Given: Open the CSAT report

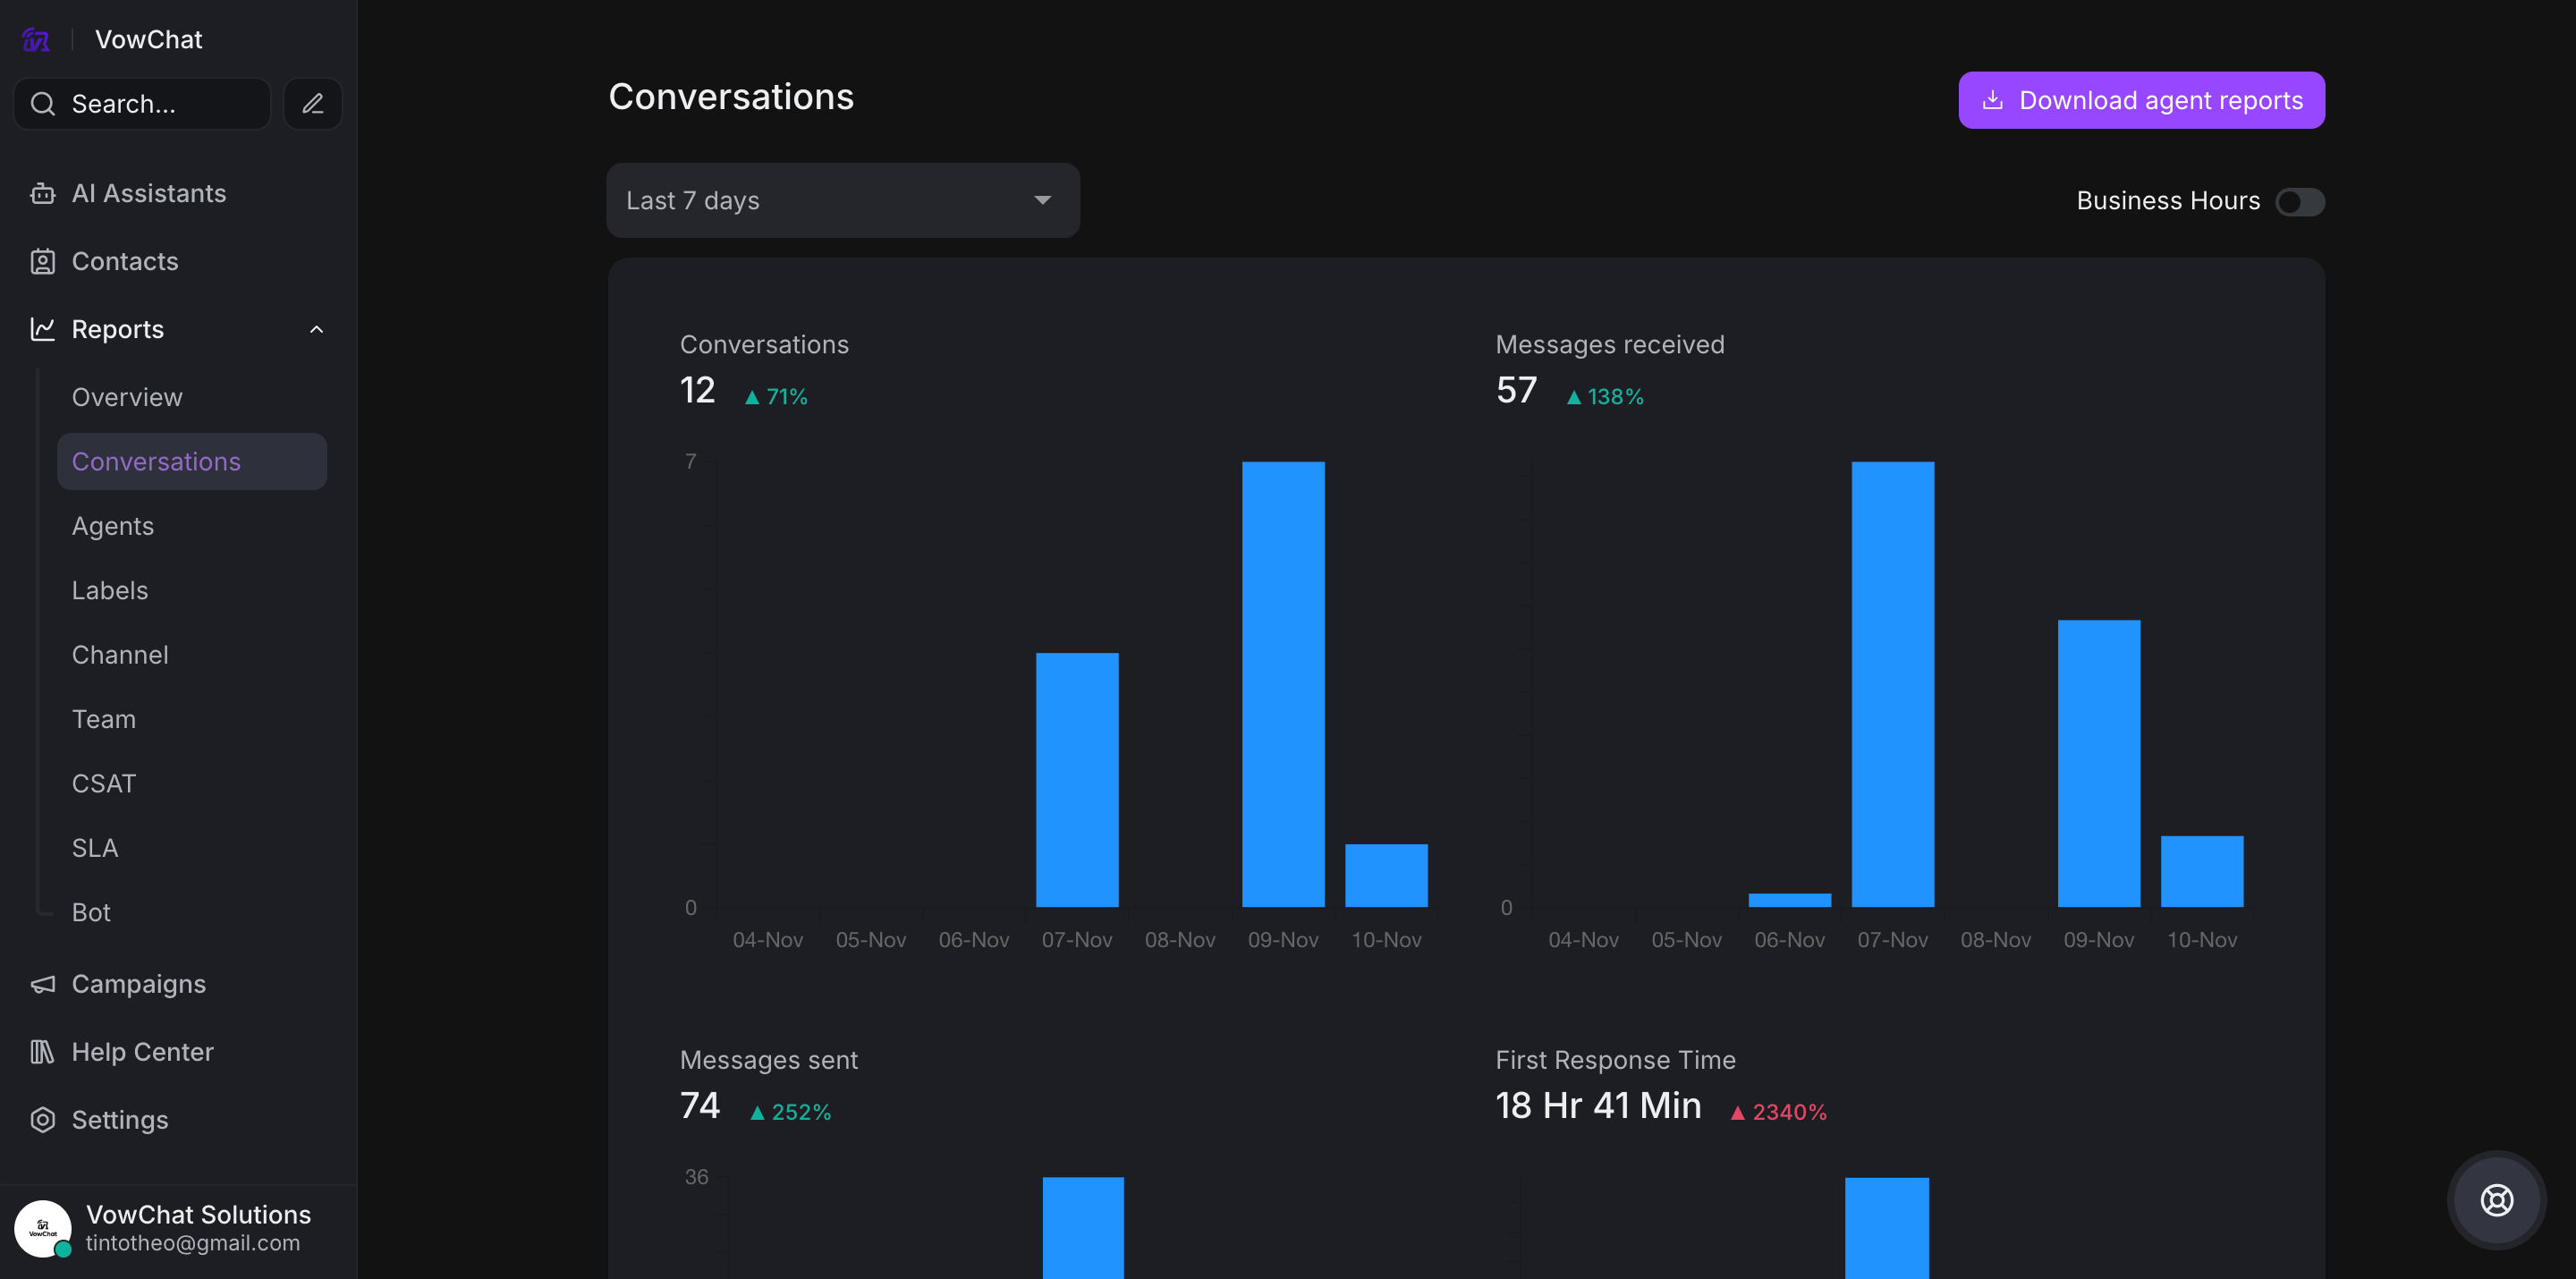Looking at the screenshot, I should [x=104, y=784].
